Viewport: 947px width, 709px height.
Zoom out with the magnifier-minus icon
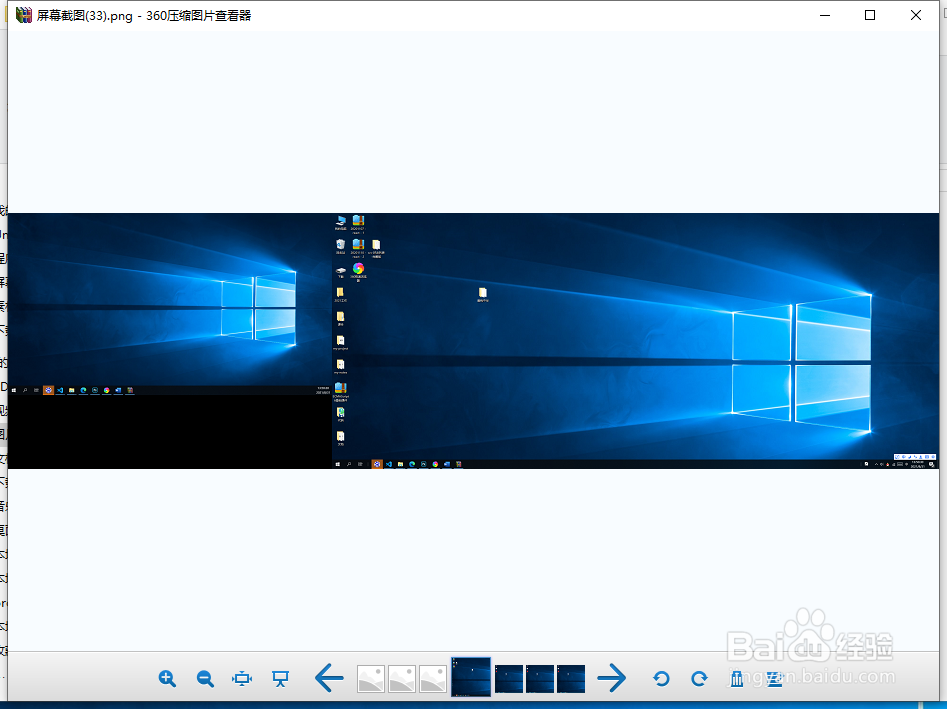point(205,678)
